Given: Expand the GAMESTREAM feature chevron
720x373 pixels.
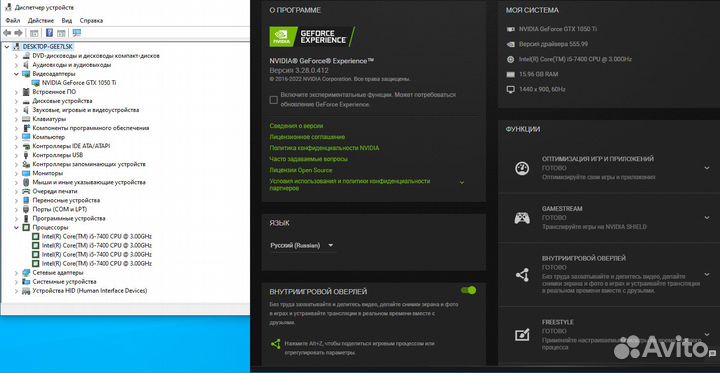Looking at the screenshot, I should click(707, 218).
